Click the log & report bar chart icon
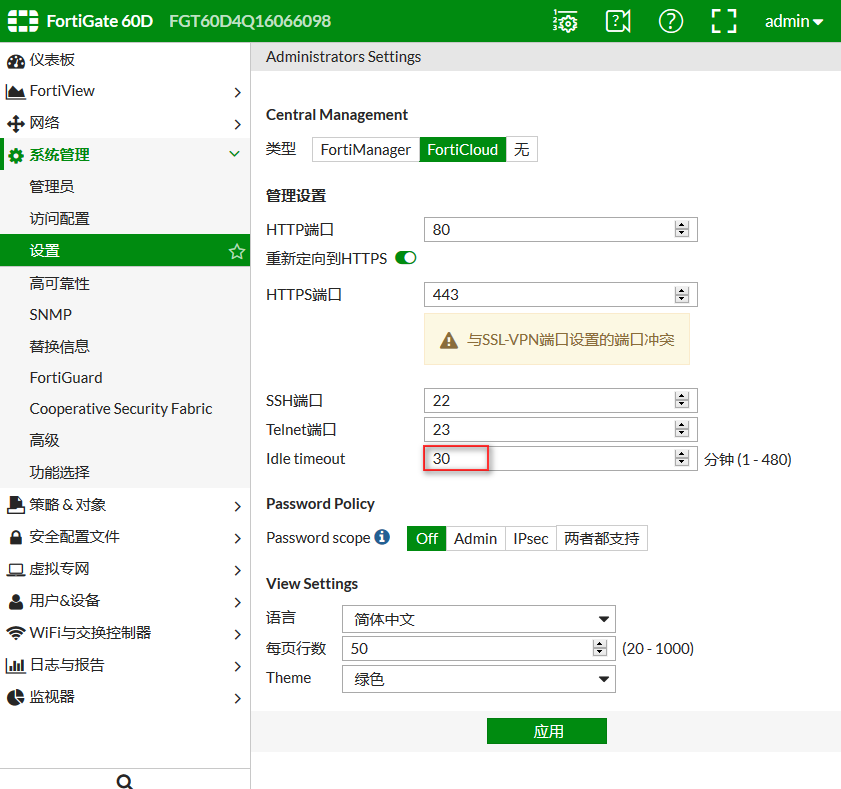Screen dimensions: 841x789 [15, 666]
